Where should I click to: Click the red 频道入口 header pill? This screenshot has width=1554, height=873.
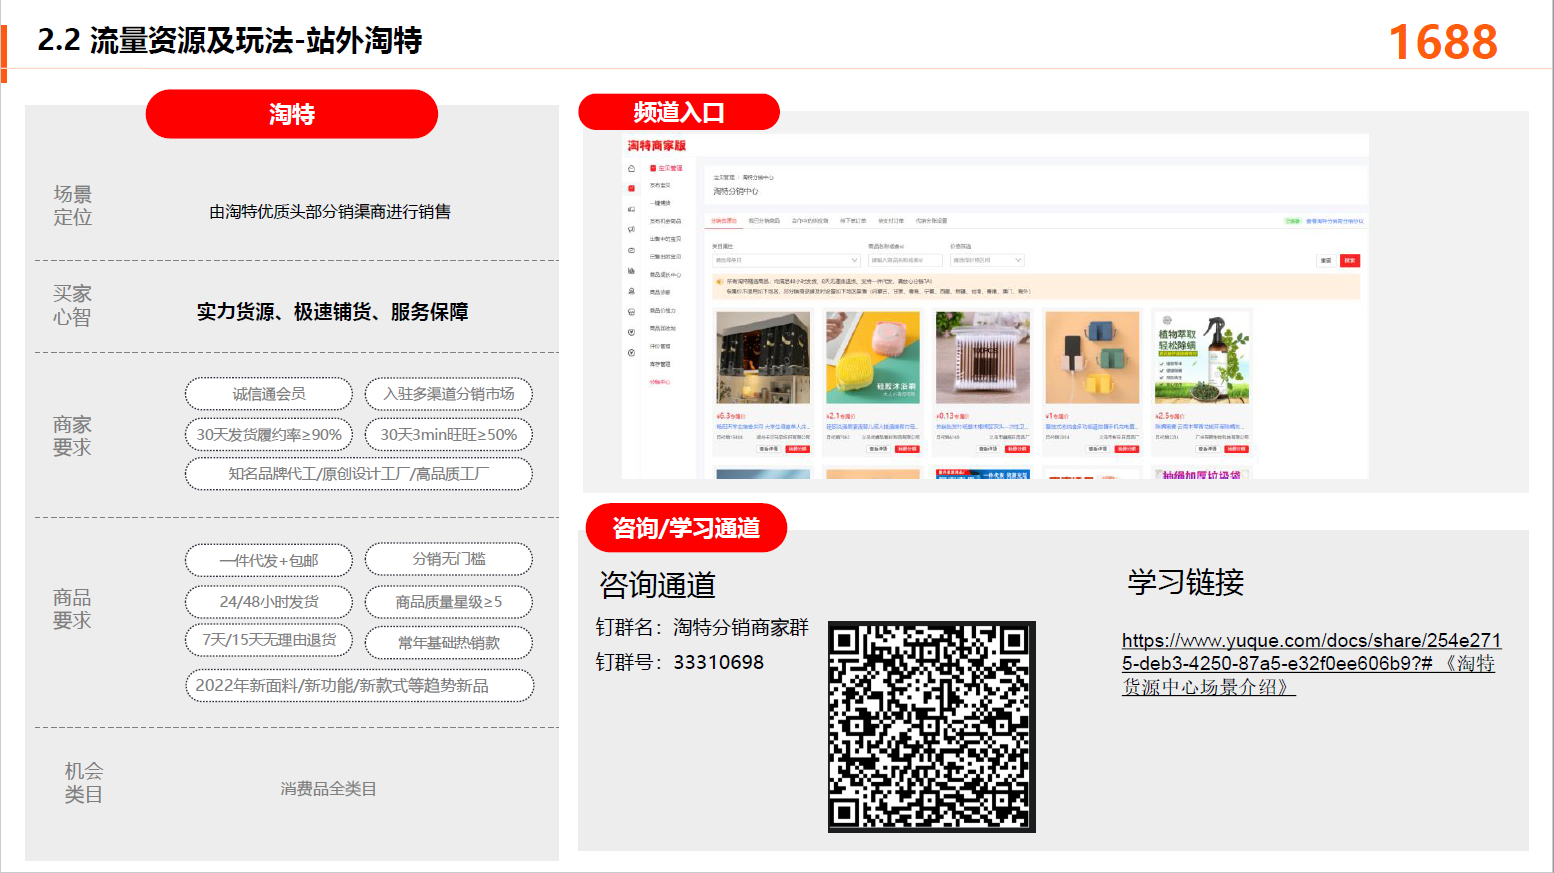679,112
